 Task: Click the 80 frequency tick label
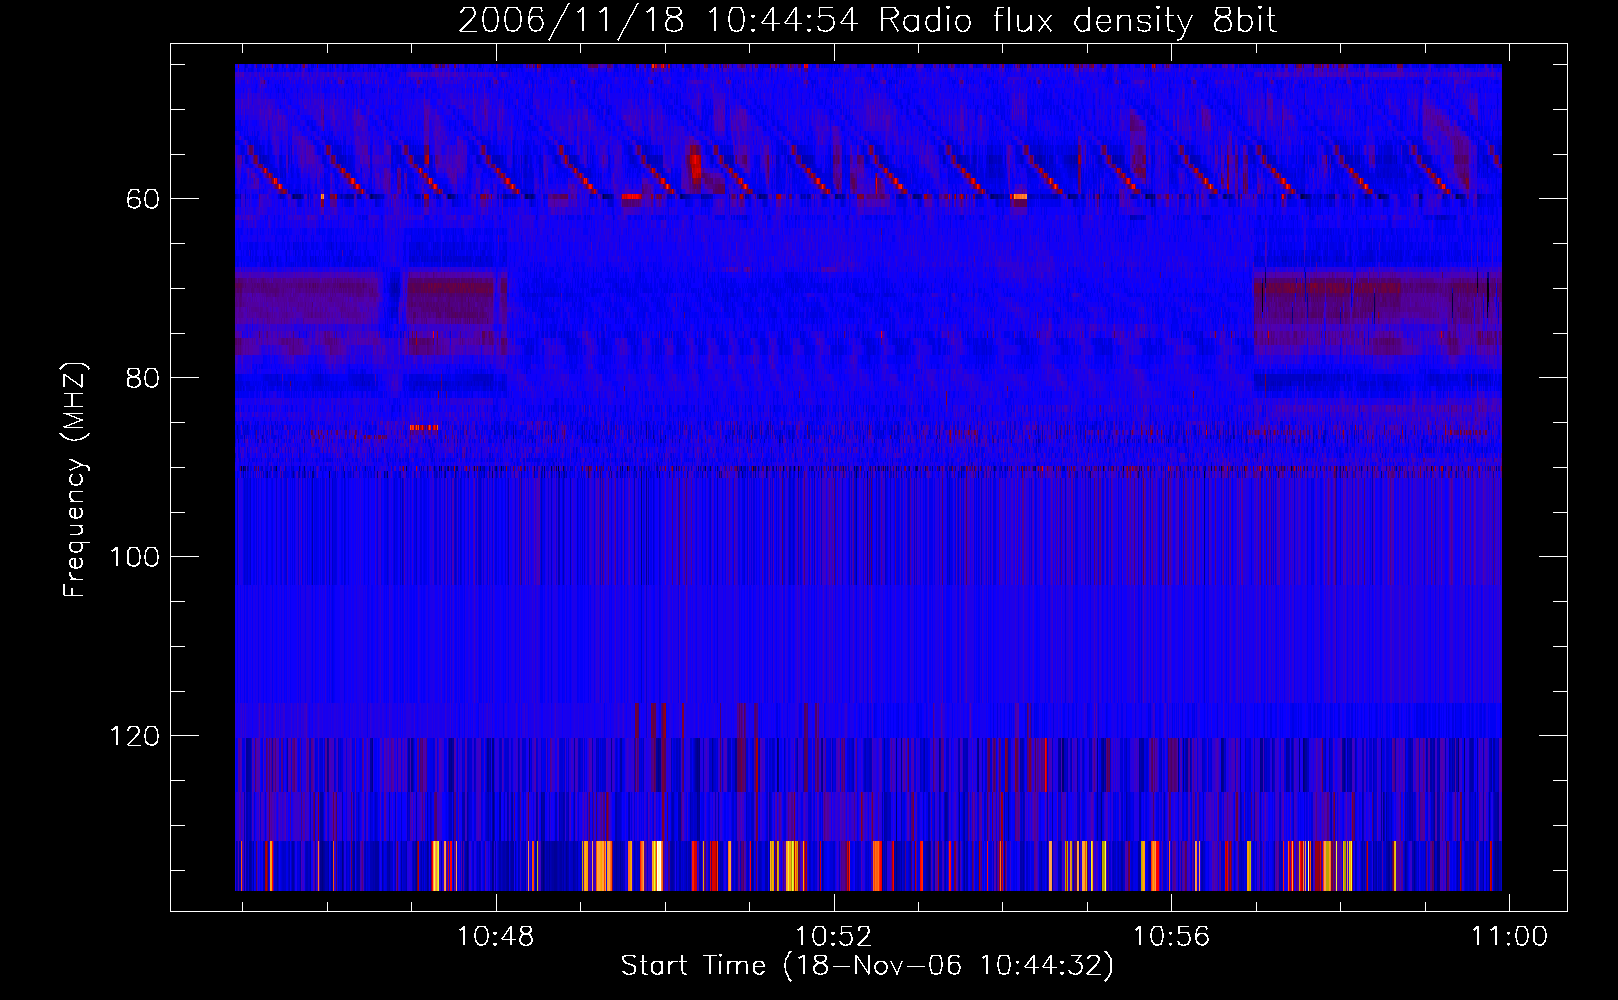pos(142,378)
